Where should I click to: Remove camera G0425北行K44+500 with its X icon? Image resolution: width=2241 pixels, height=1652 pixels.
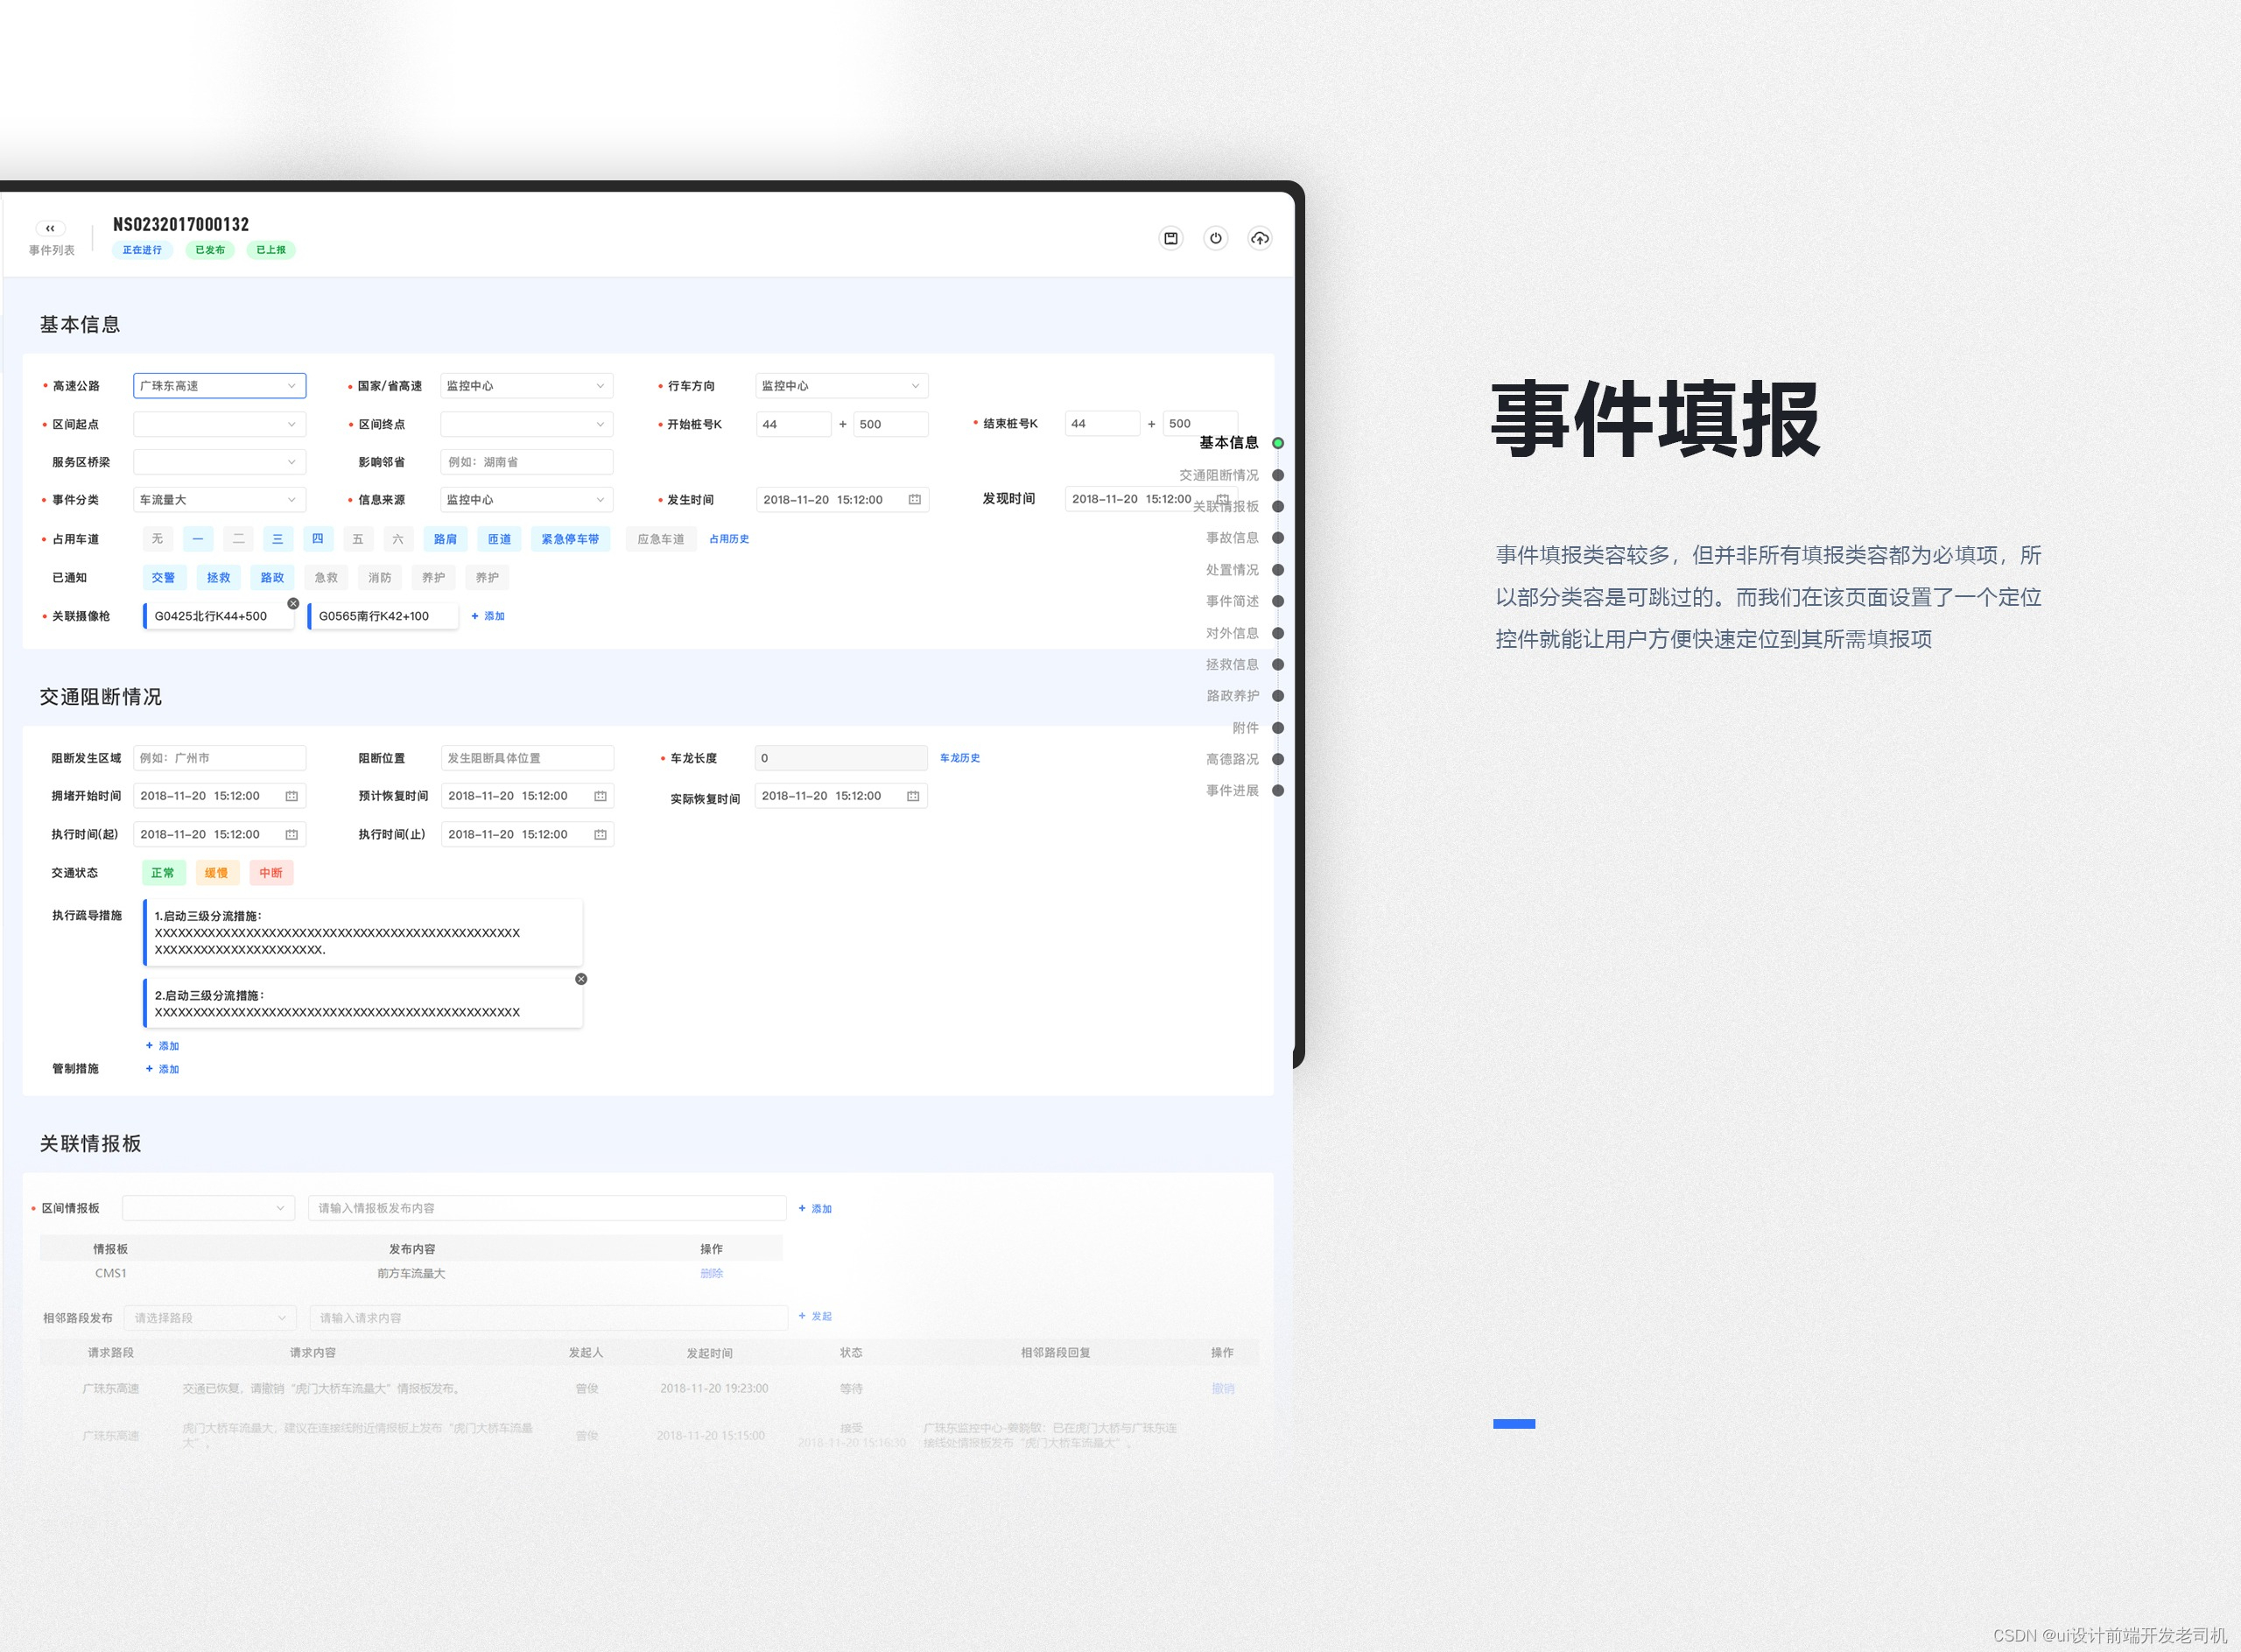click(293, 603)
